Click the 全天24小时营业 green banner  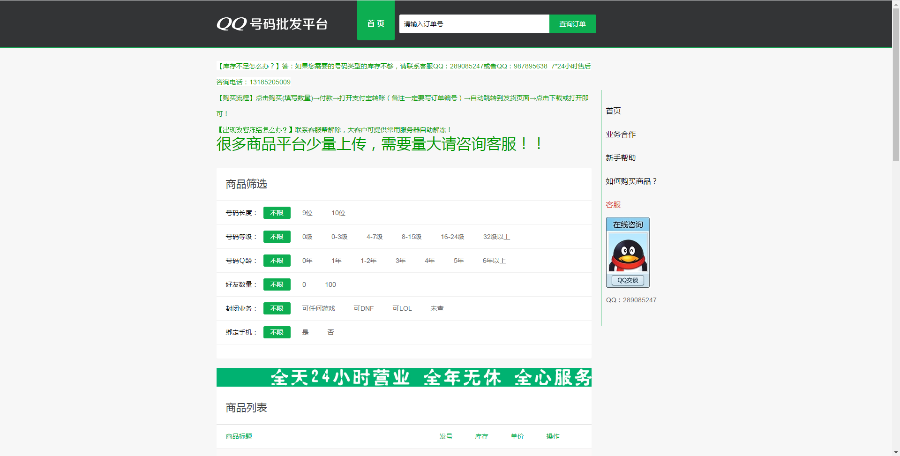tap(404, 377)
